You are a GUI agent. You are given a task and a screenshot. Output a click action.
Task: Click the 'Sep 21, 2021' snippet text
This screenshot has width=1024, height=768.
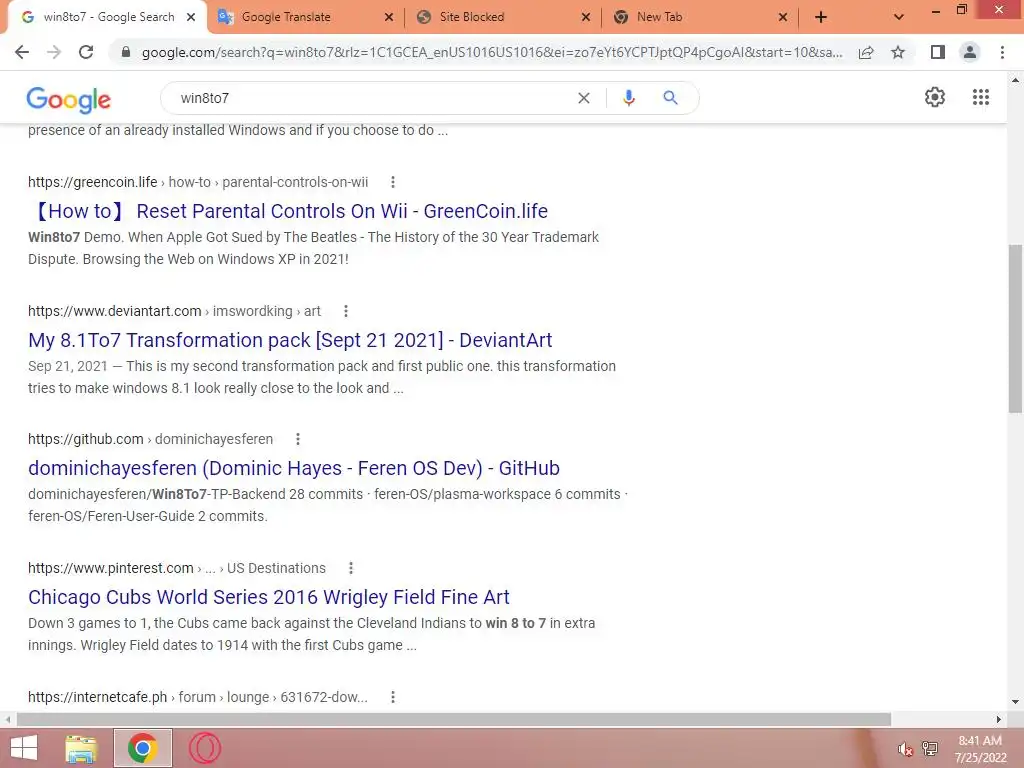tap(68, 366)
